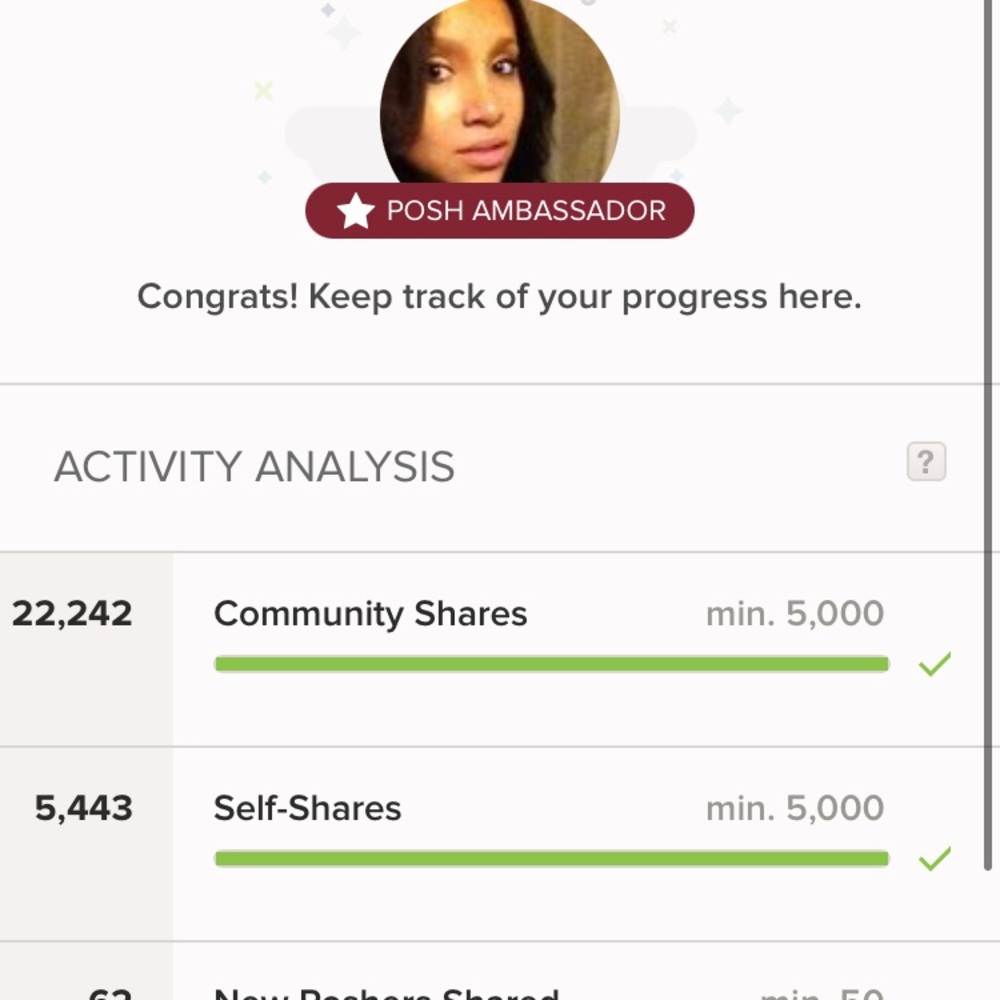Click the Self-Shares progress bar
The height and width of the screenshot is (1000, 1000).
pos(552,858)
